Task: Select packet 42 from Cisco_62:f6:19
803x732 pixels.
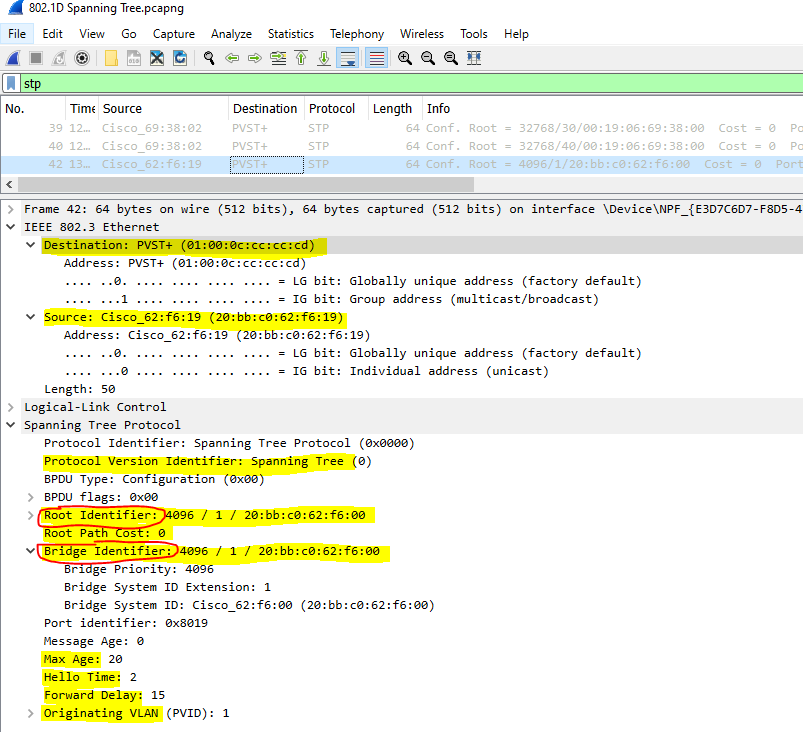Action: click(x=402, y=164)
